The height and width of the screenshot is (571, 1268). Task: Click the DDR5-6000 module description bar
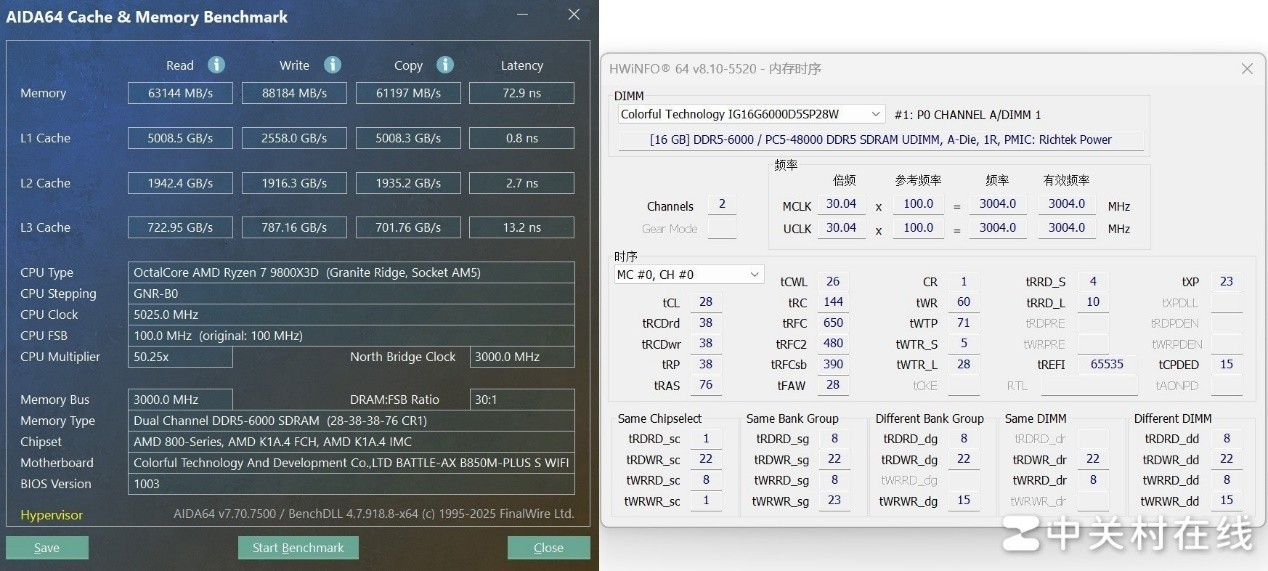pos(881,140)
